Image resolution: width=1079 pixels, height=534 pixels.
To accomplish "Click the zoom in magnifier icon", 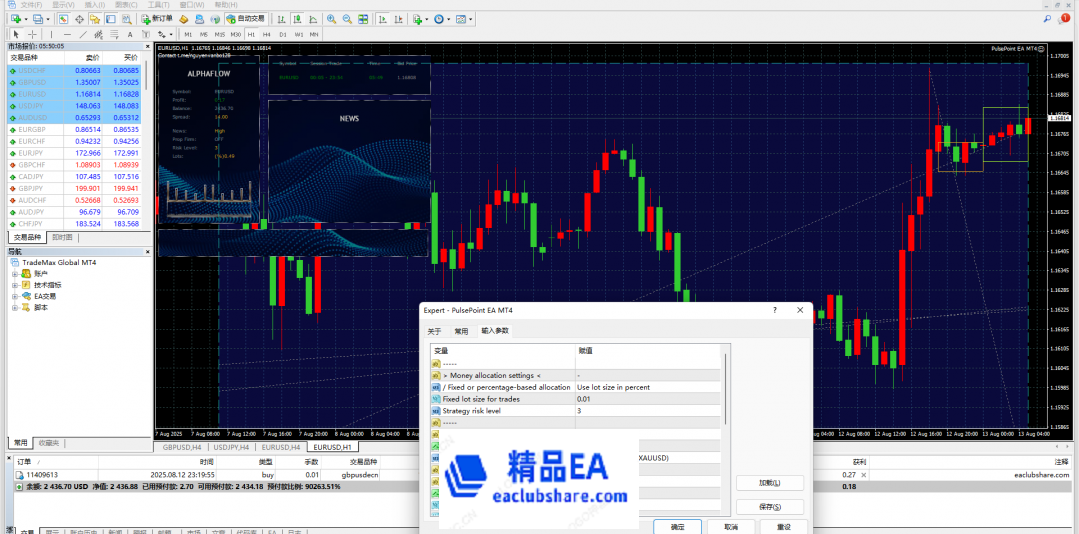I will (x=330, y=19).
